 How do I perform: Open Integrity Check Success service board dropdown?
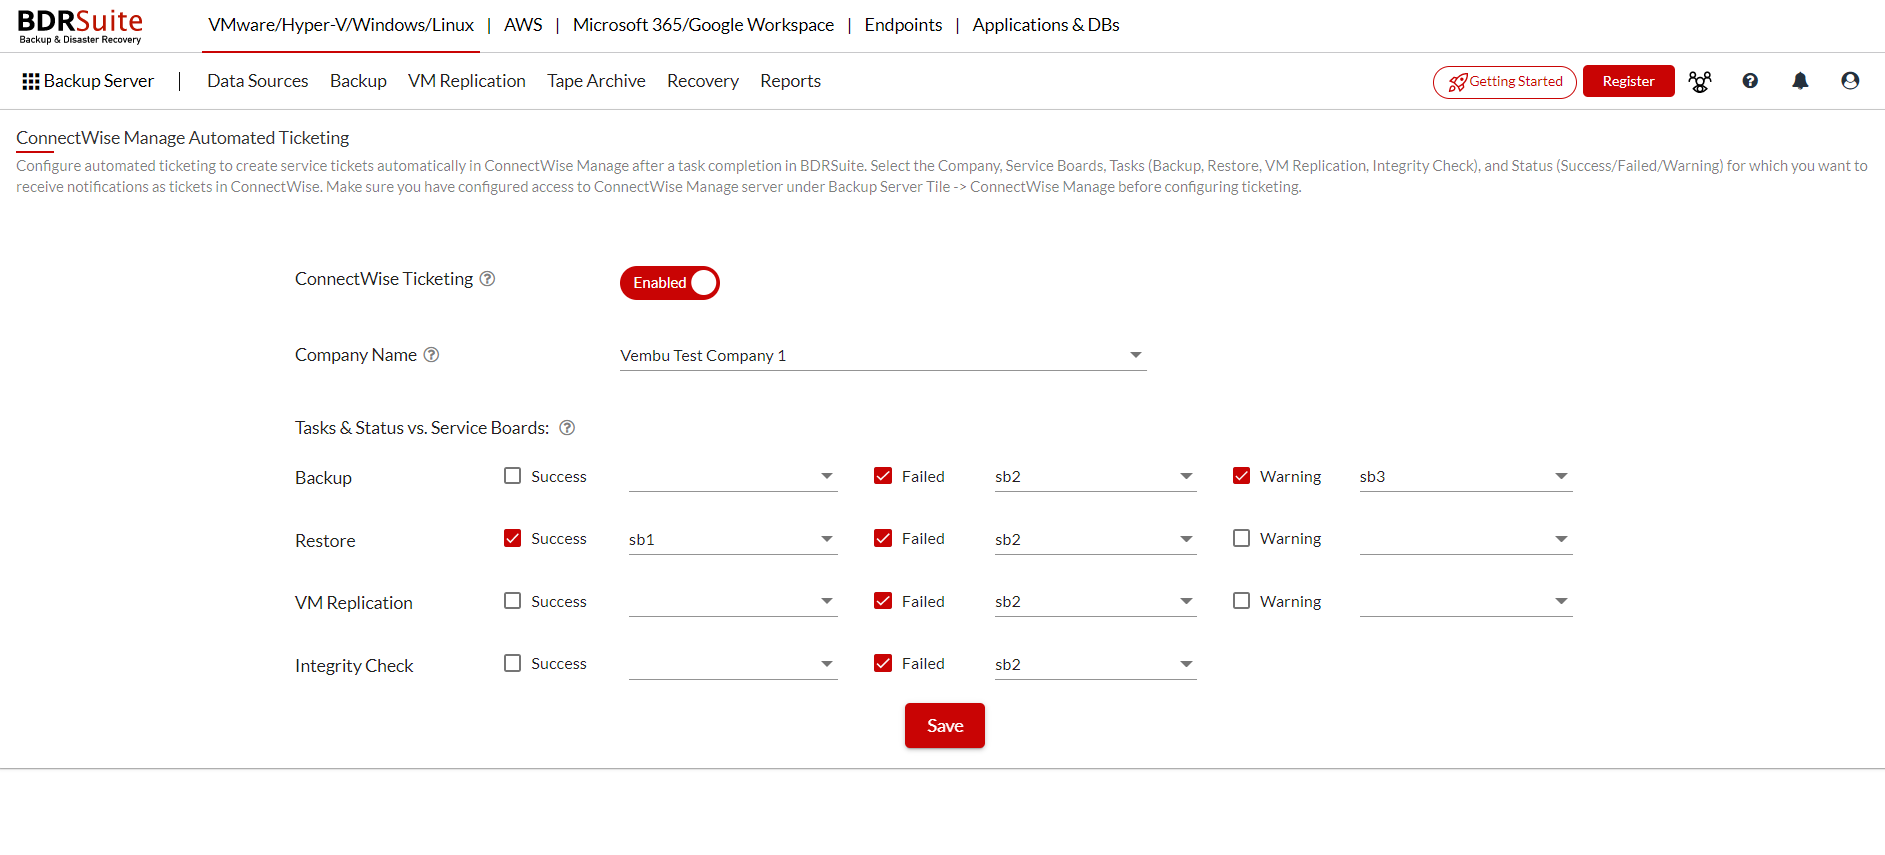pos(733,665)
